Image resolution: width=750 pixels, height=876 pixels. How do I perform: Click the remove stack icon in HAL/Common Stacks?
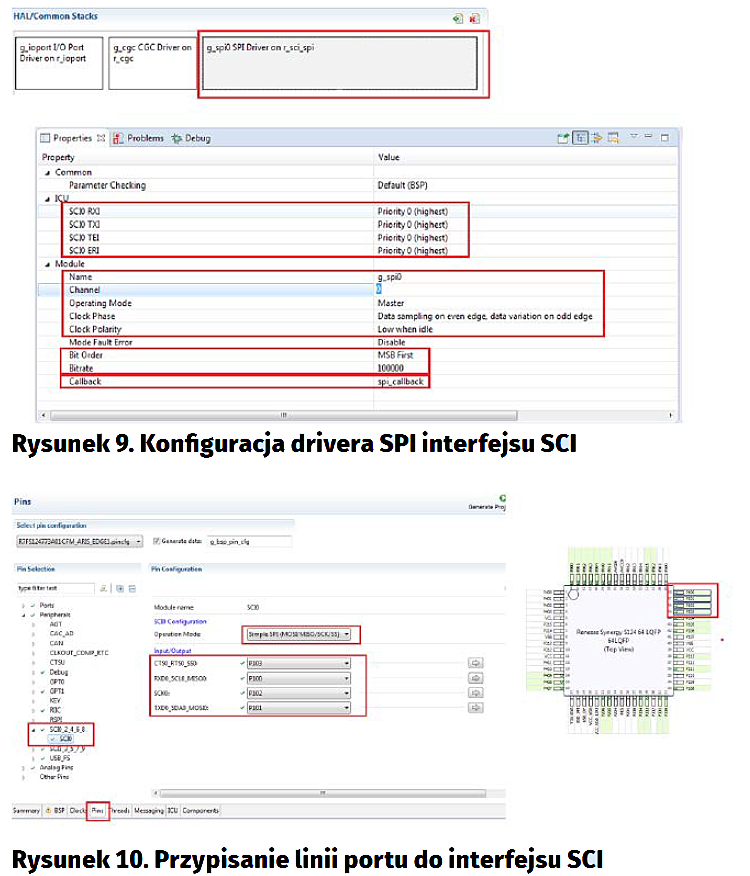[475, 18]
